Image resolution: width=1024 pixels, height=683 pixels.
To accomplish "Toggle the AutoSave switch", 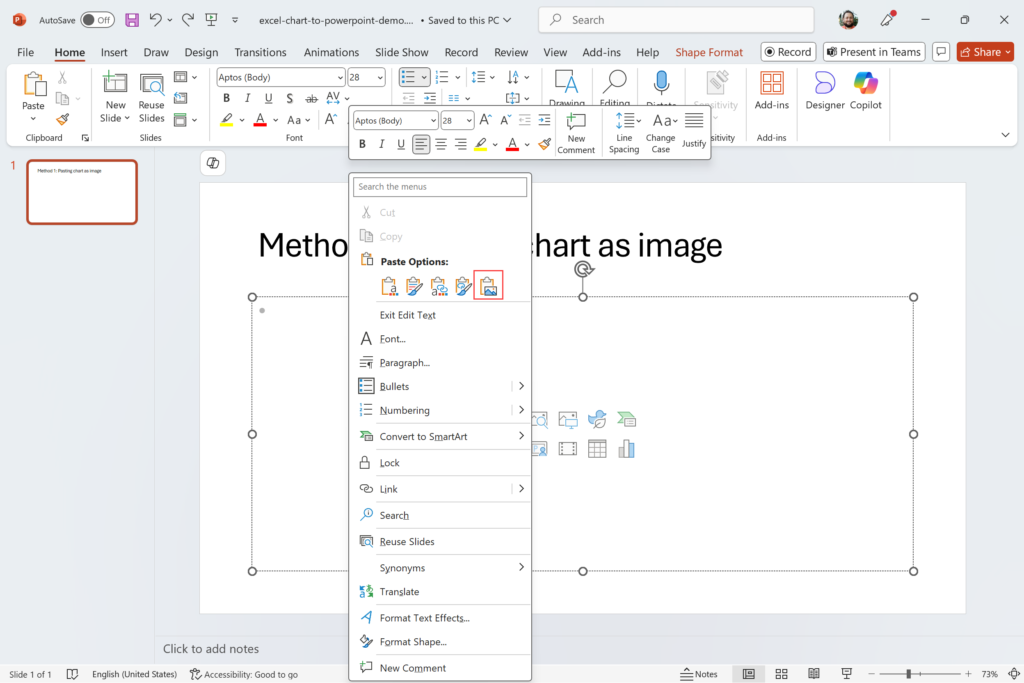I will click(97, 20).
